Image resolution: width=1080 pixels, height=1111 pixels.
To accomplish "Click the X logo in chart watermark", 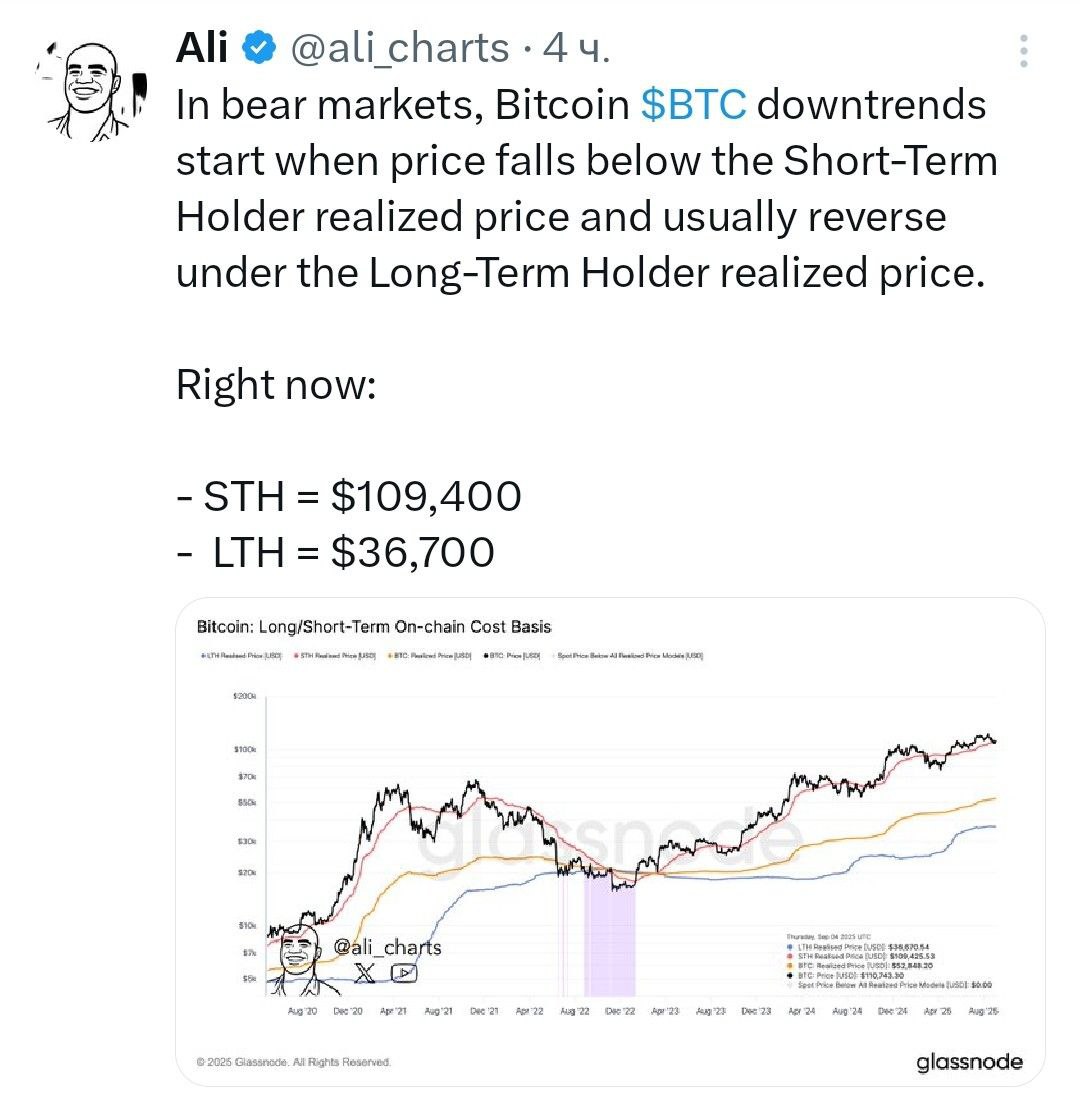I will pyautogui.click(x=364, y=973).
